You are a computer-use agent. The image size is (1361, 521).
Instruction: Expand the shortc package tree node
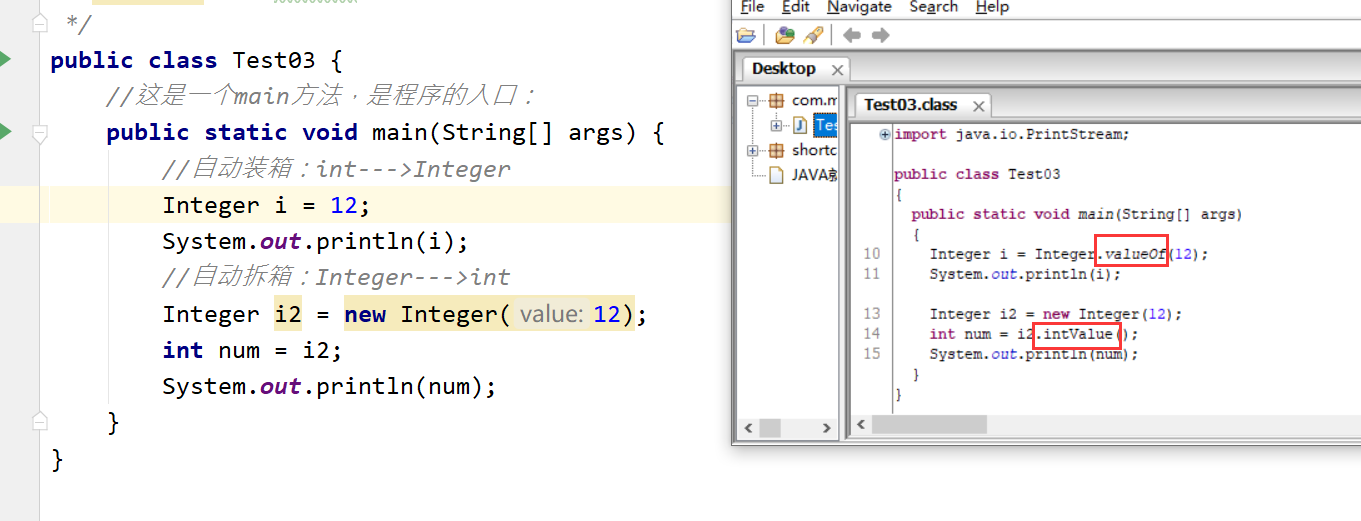tap(753, 150)
